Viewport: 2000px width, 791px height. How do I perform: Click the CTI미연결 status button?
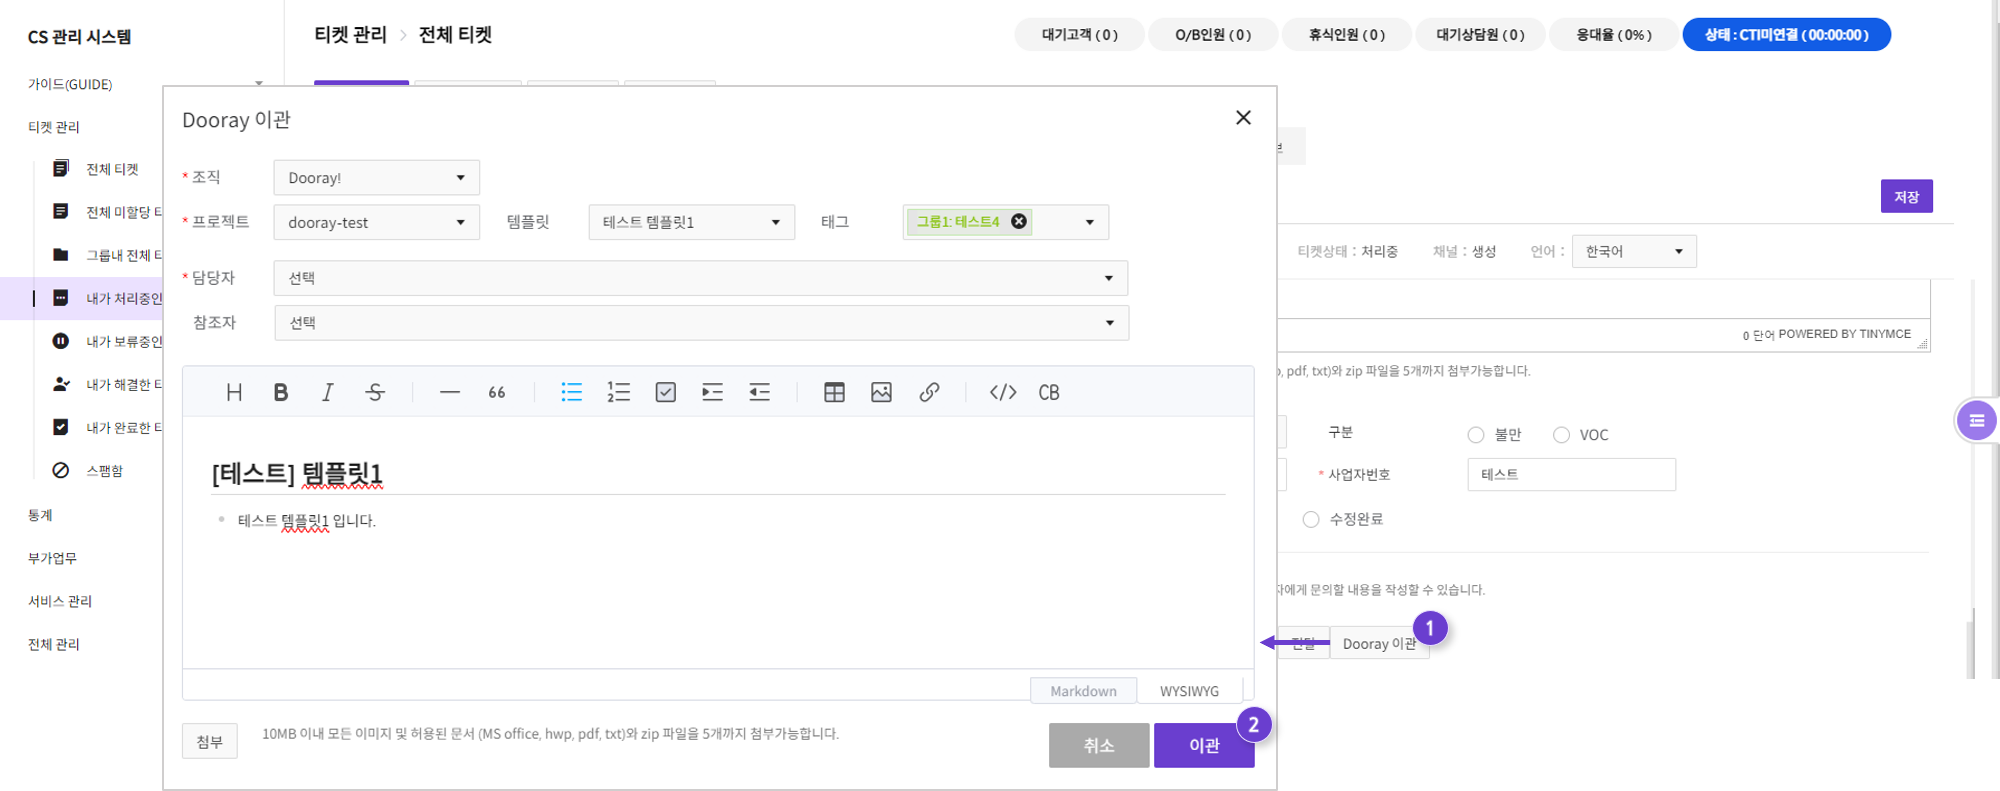1787,34
